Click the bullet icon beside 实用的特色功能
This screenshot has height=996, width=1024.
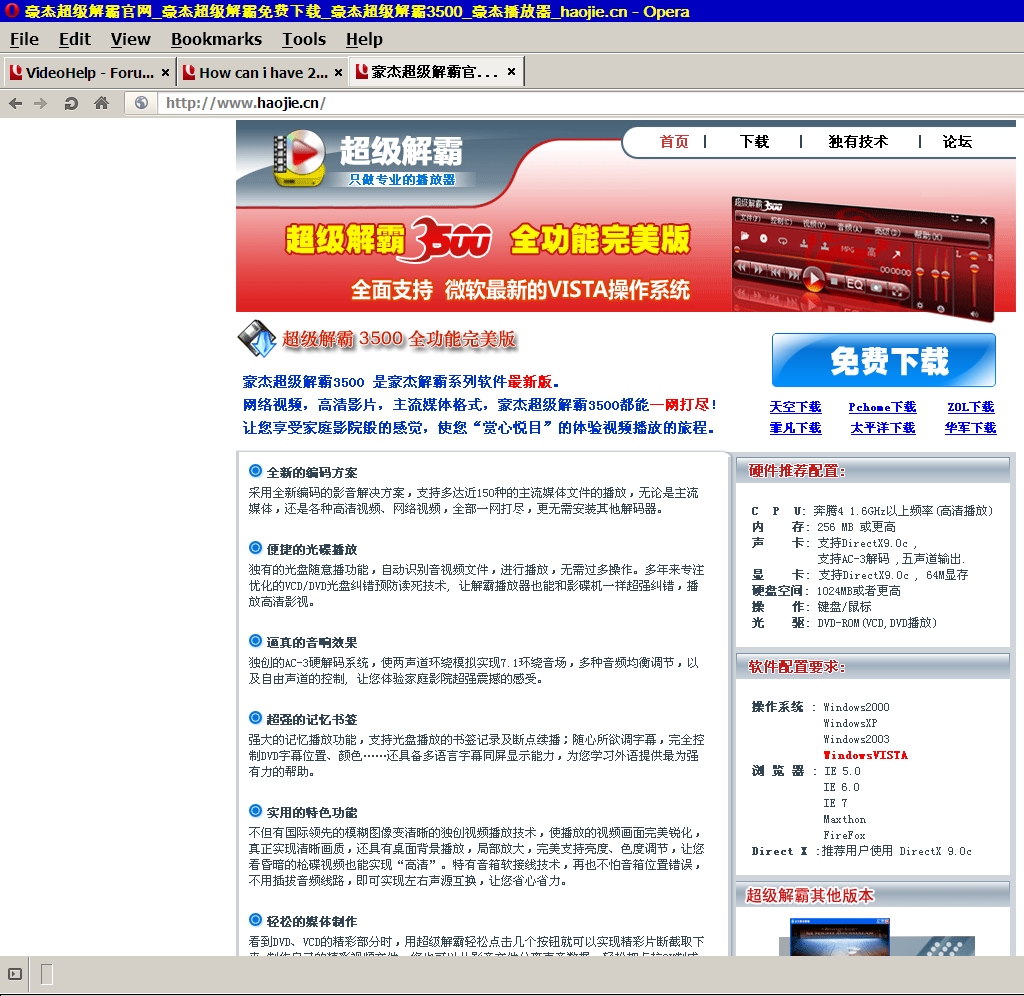click(255, 811)
